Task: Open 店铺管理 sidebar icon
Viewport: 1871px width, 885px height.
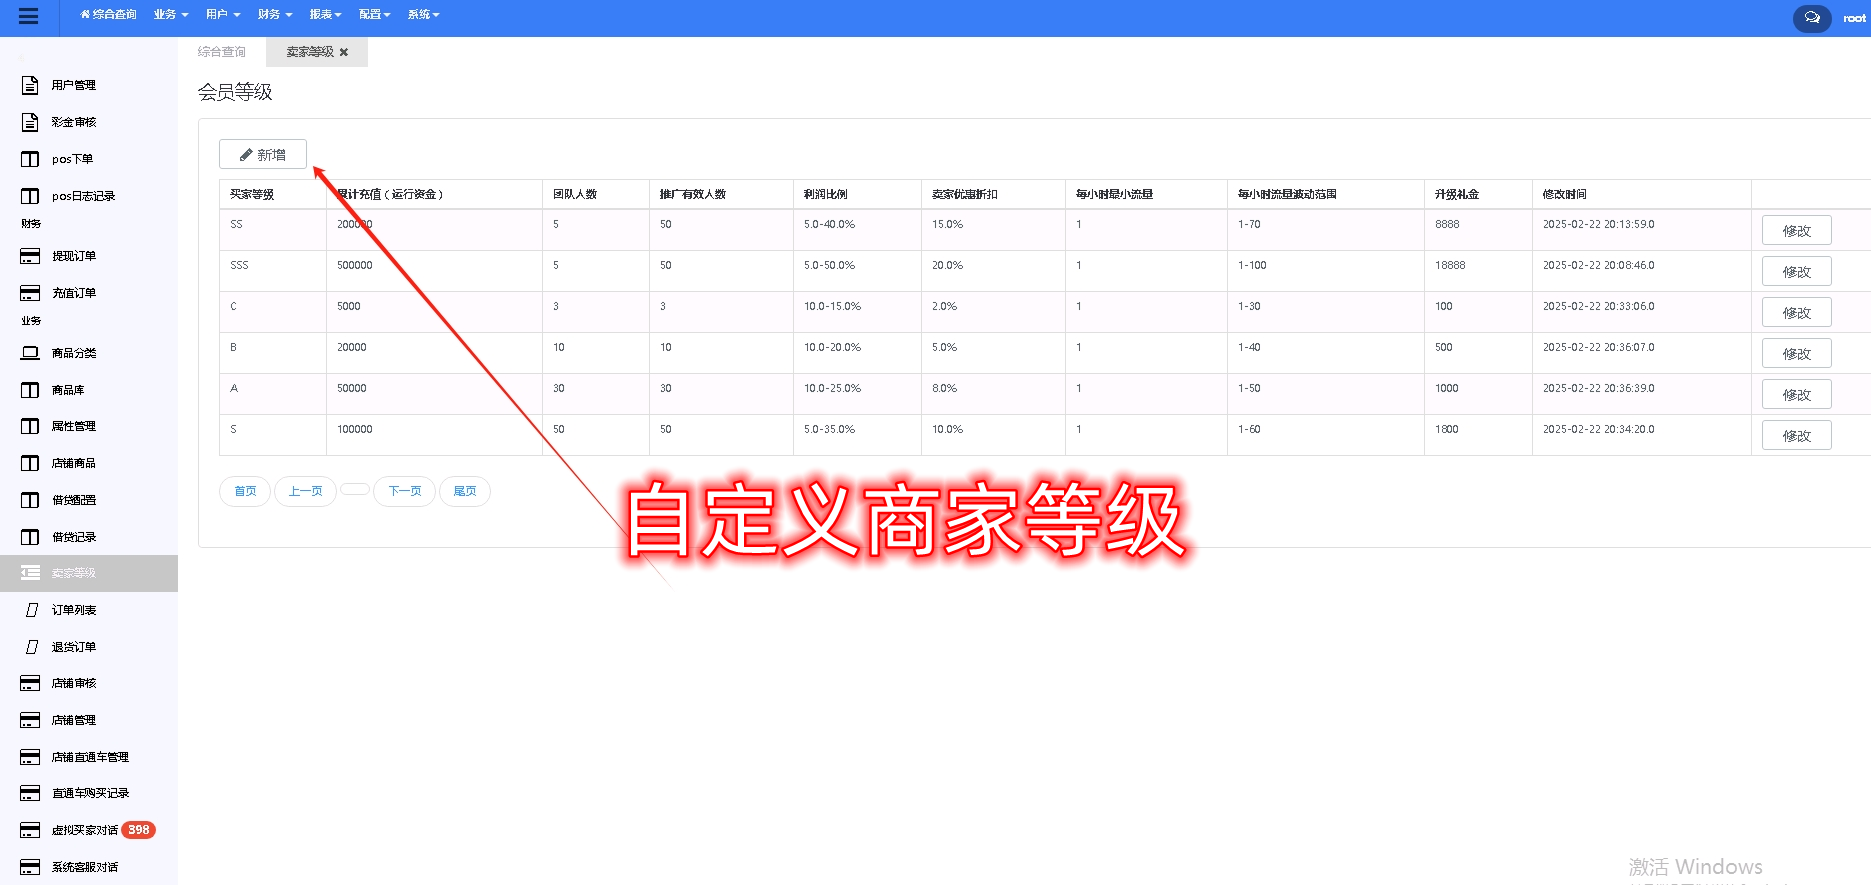Action: [30, 720]
